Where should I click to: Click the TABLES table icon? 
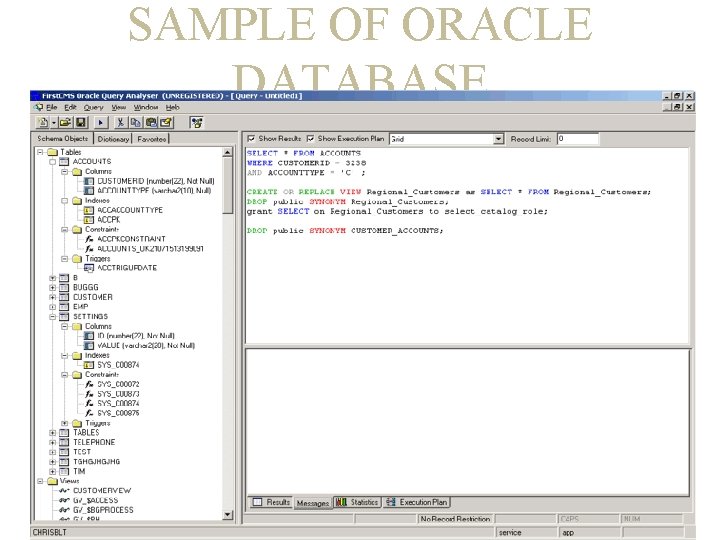64,433
